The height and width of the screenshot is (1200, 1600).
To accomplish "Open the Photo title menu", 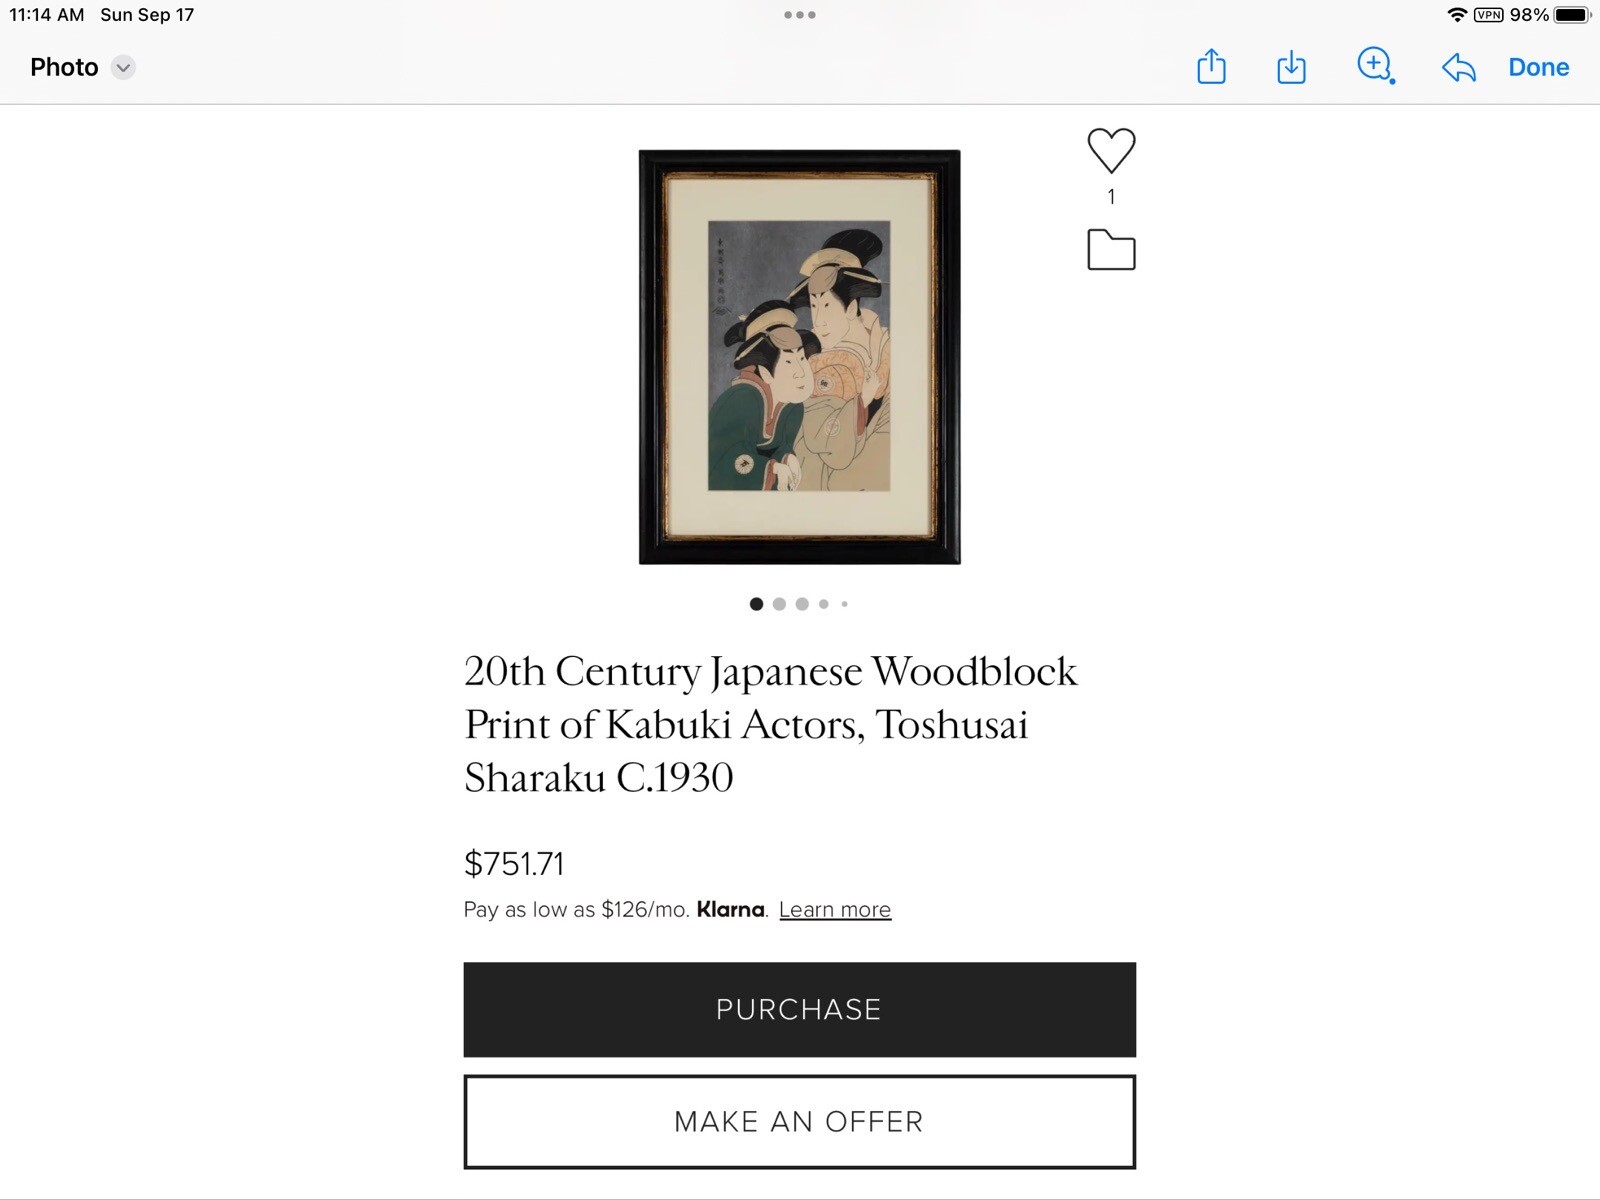I will (64, 68).
